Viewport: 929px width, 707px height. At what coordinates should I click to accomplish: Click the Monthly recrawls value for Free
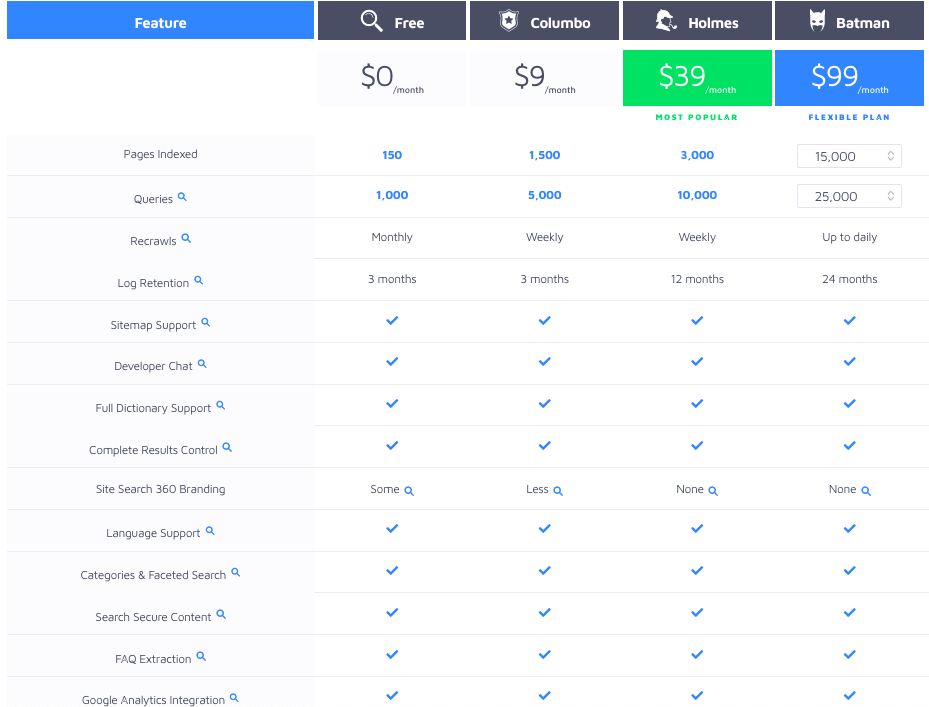(x=392, y=237)
